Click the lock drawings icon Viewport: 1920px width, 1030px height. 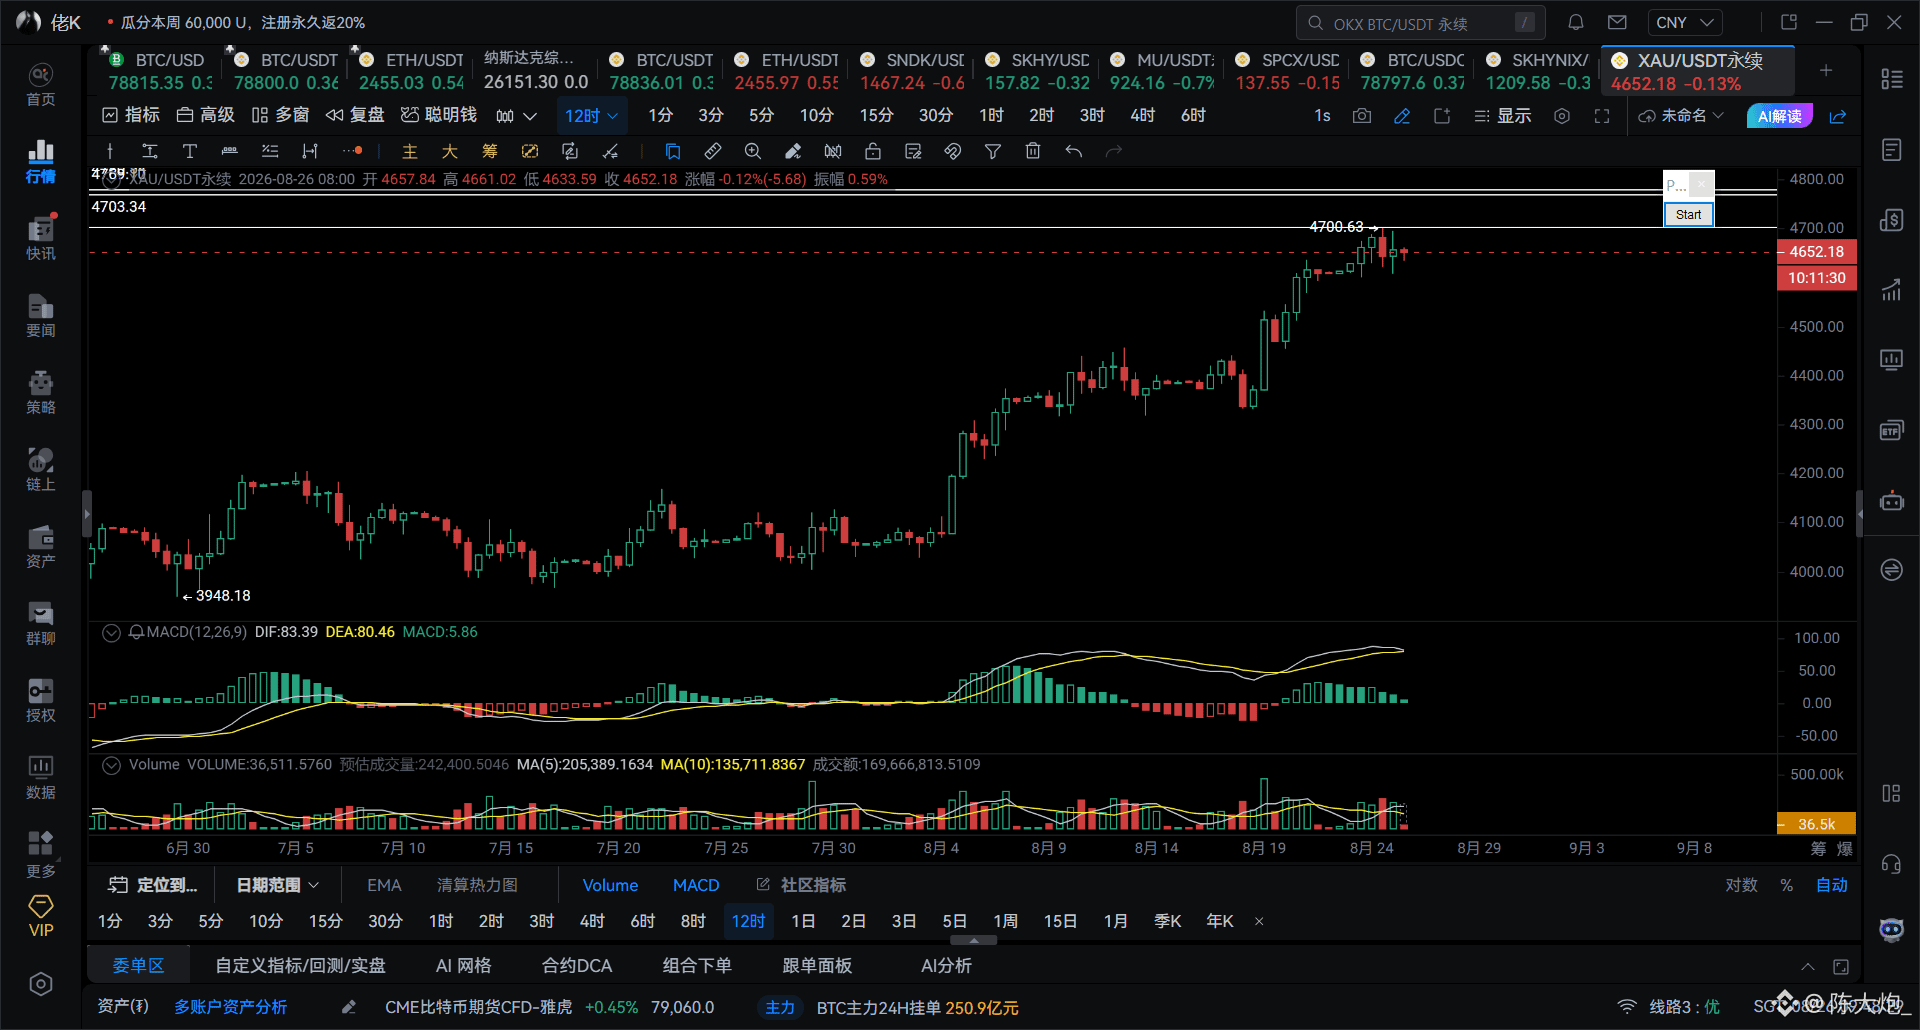click(872, 151)
